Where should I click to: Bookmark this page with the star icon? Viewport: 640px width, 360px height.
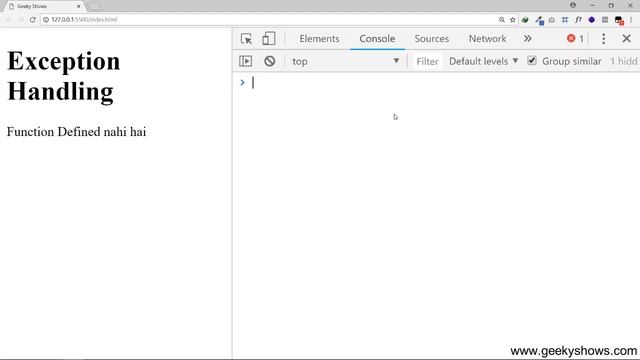513,20
